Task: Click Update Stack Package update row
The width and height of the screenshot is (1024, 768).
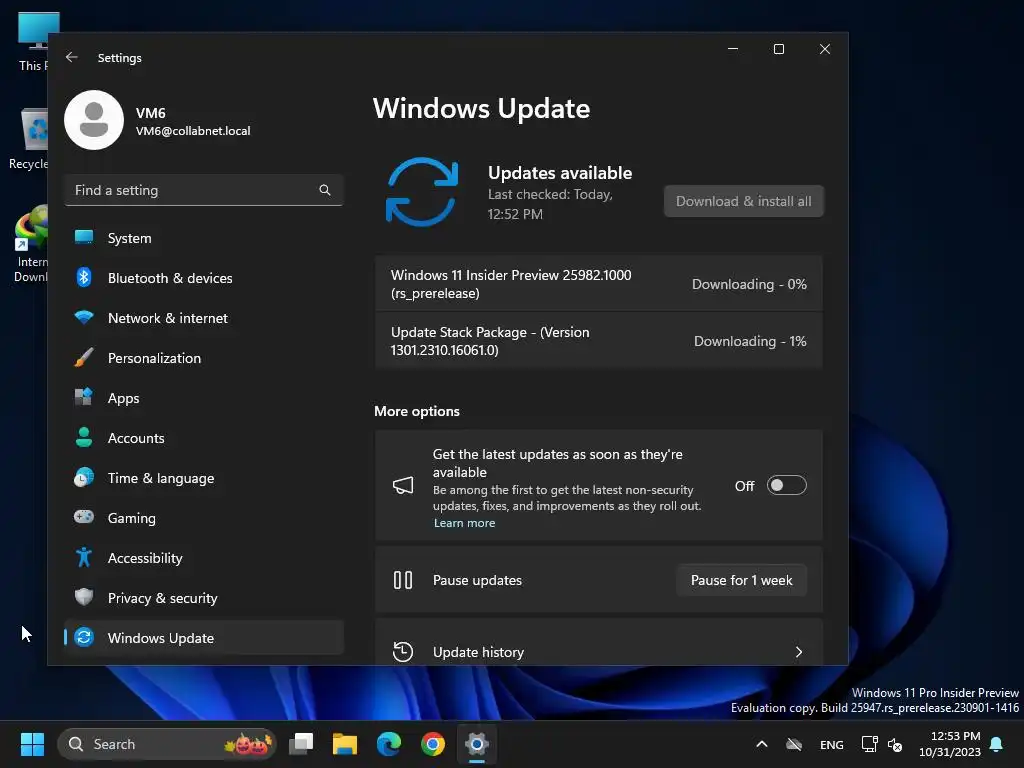Action: click(x=598, y=341)
